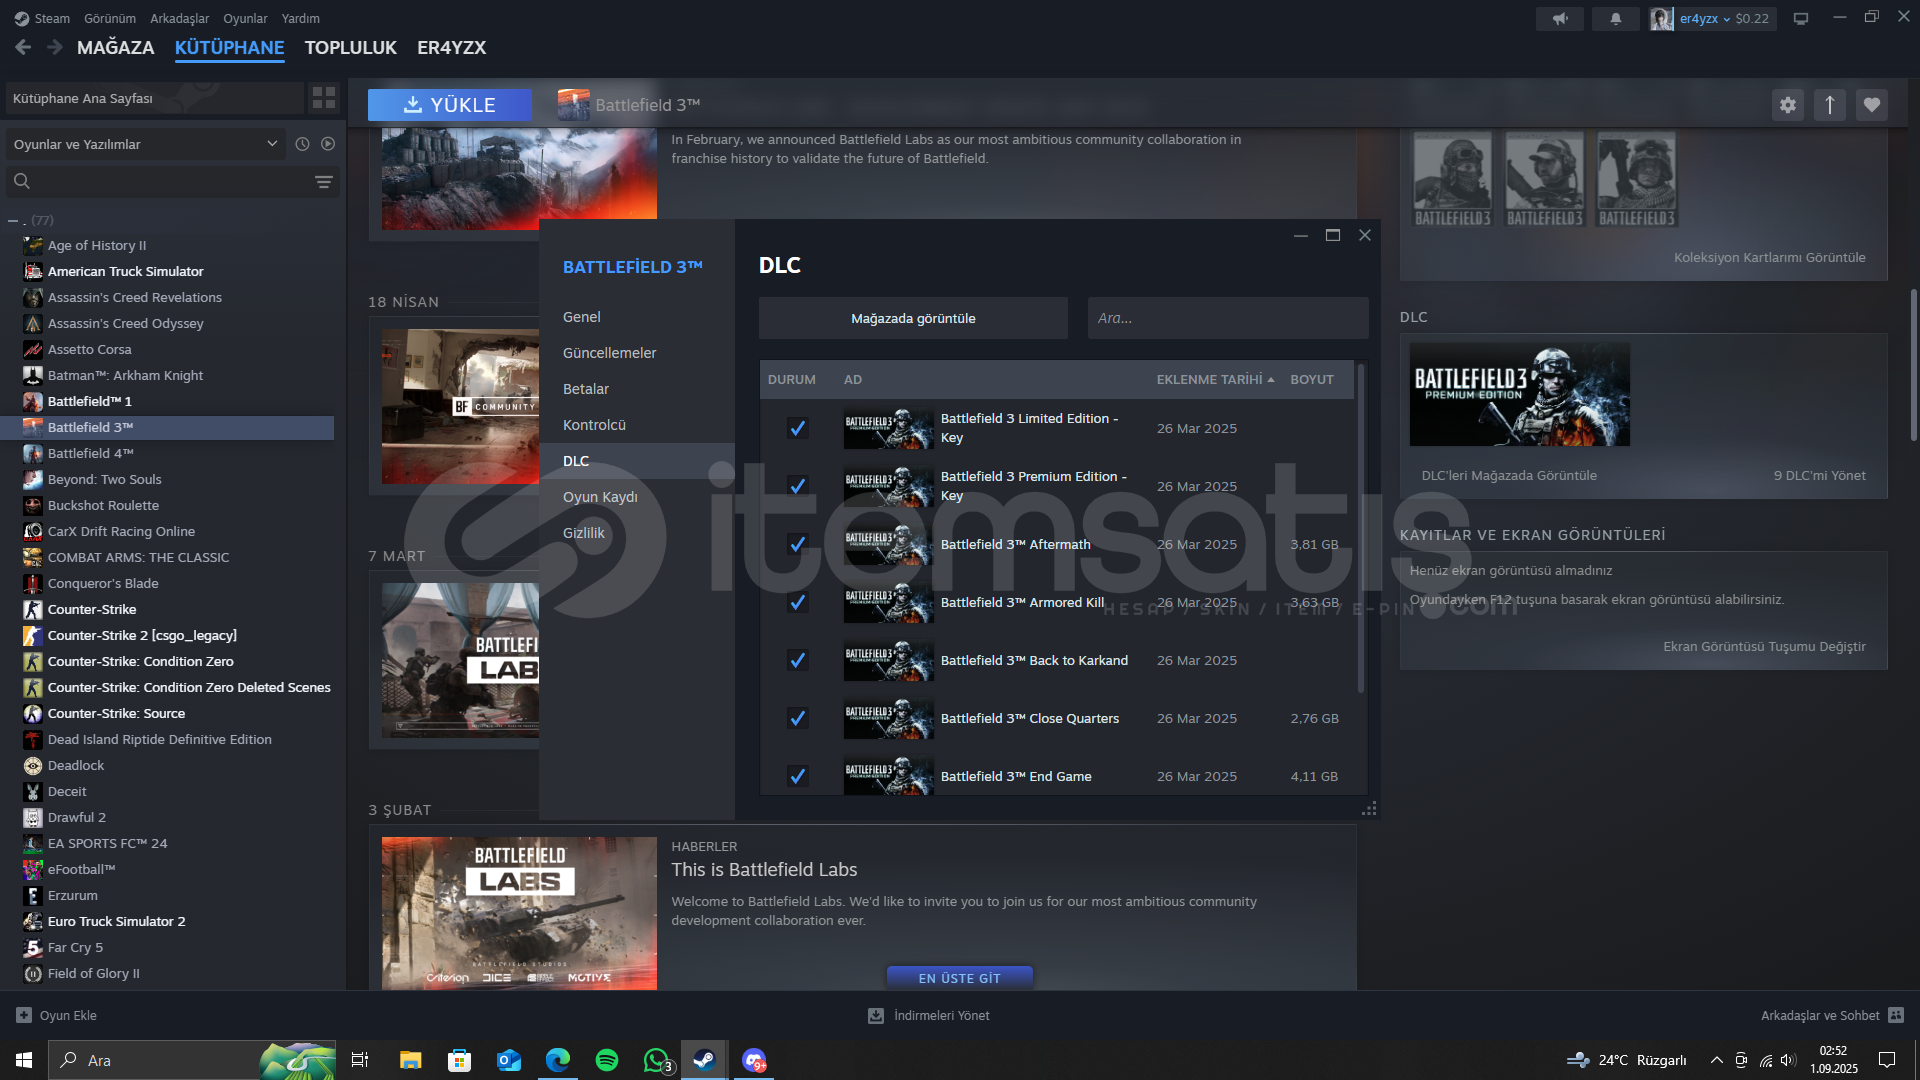The image size is (1920, 1080).
Task: Toggle the End Game DLC checkbox
Action: tap(797, 776)
